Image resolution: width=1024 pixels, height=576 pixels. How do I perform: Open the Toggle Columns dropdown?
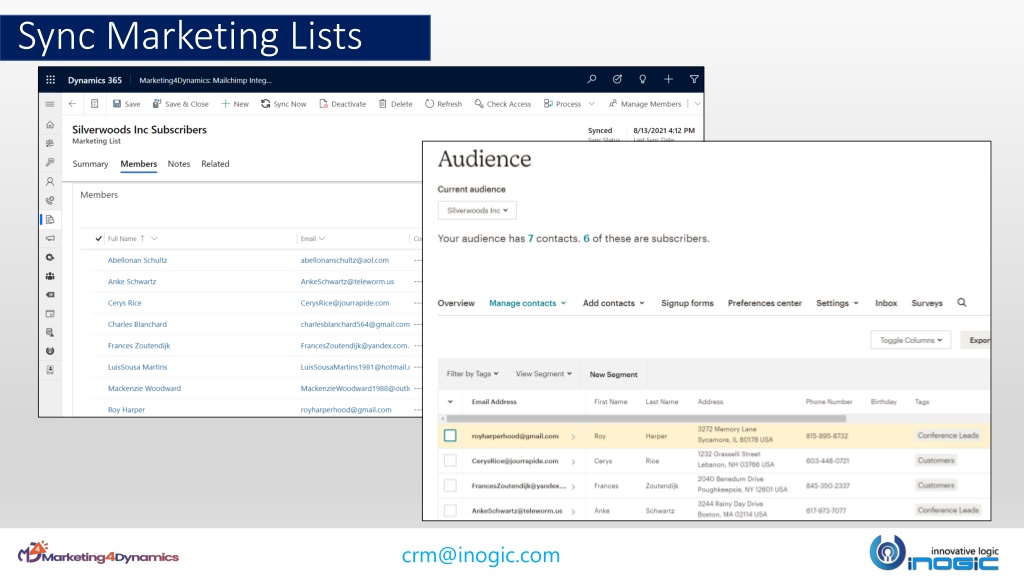(910, 340)
